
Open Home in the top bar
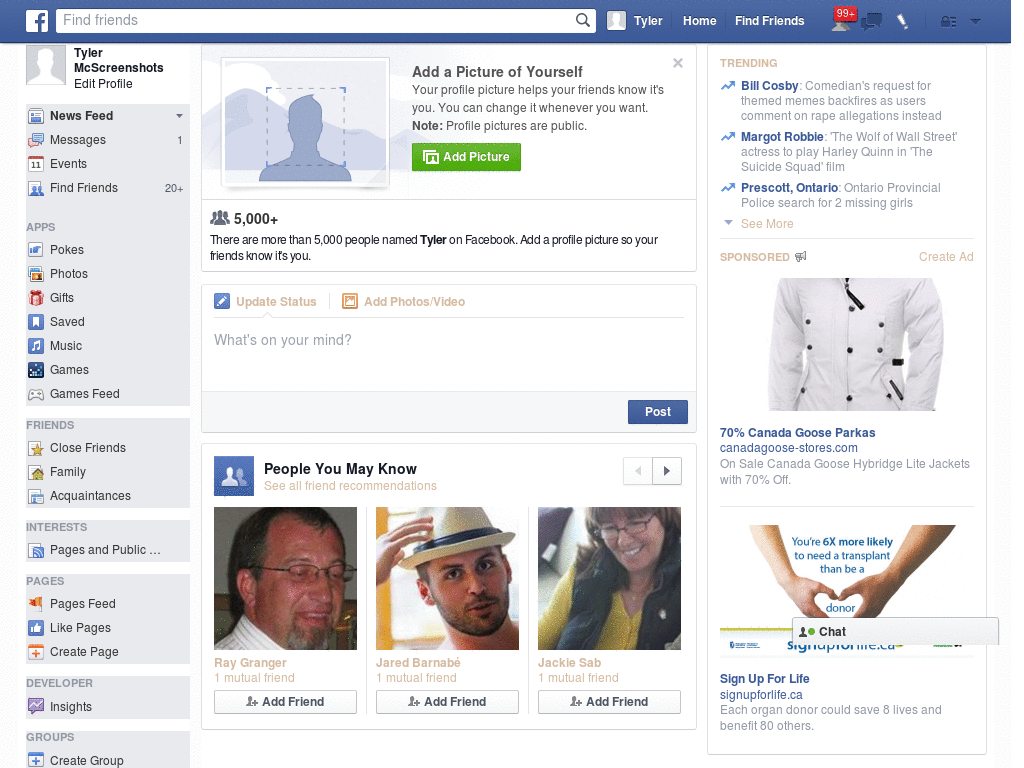699,21
